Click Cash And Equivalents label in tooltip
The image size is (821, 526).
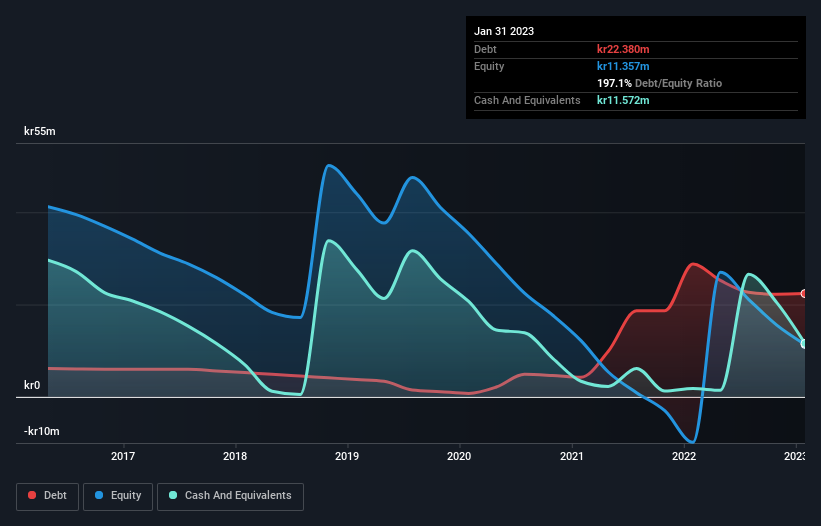click(527, 100)
